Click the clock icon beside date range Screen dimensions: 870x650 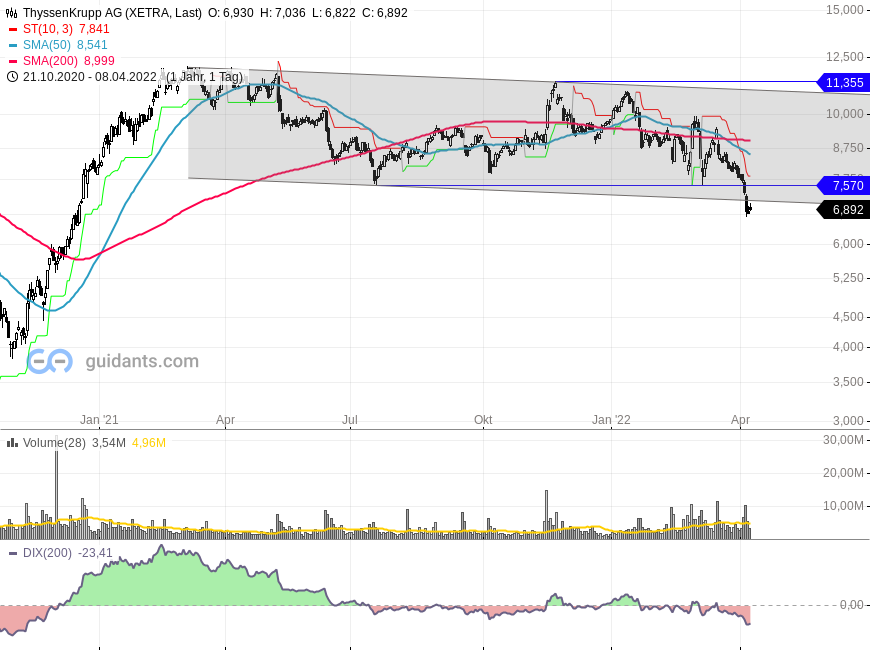[12, 77]
